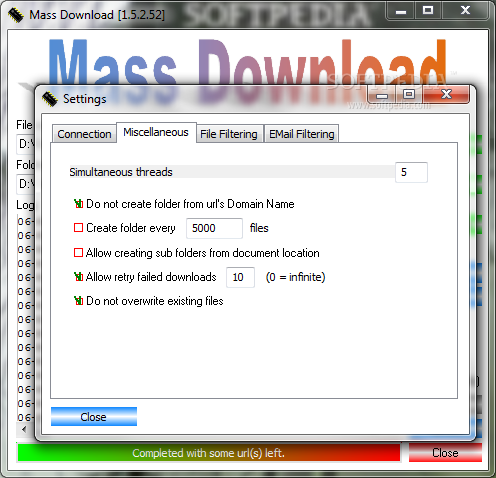The height and width of the screenshot is (478, 496).
Task: Maximize the Settings dialog
Action: (x=409, y=95)
